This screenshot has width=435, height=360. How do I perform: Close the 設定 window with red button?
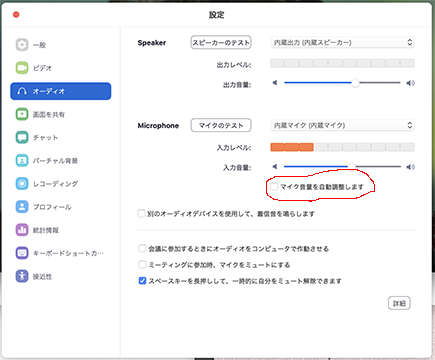(16, 14)
